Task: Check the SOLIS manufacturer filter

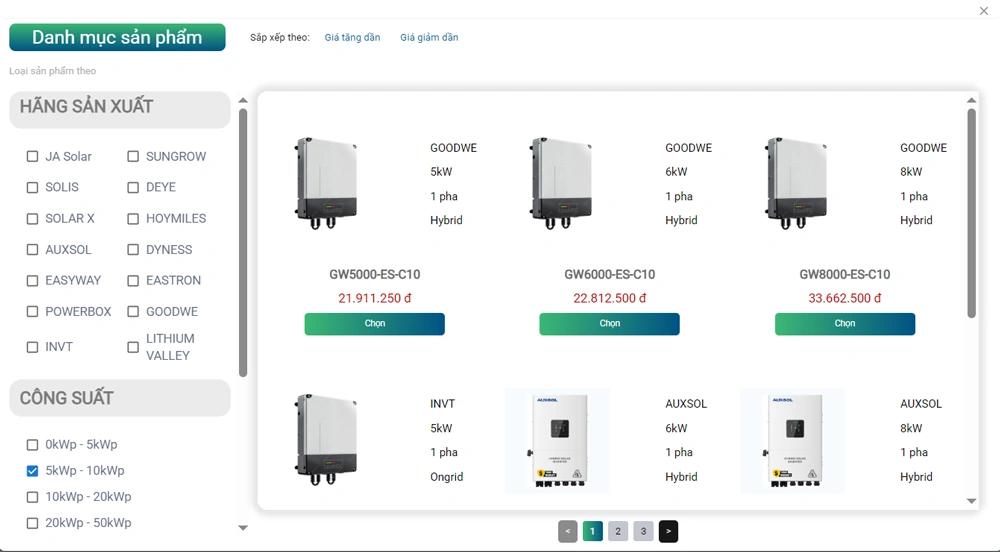Action: (33, 187)
